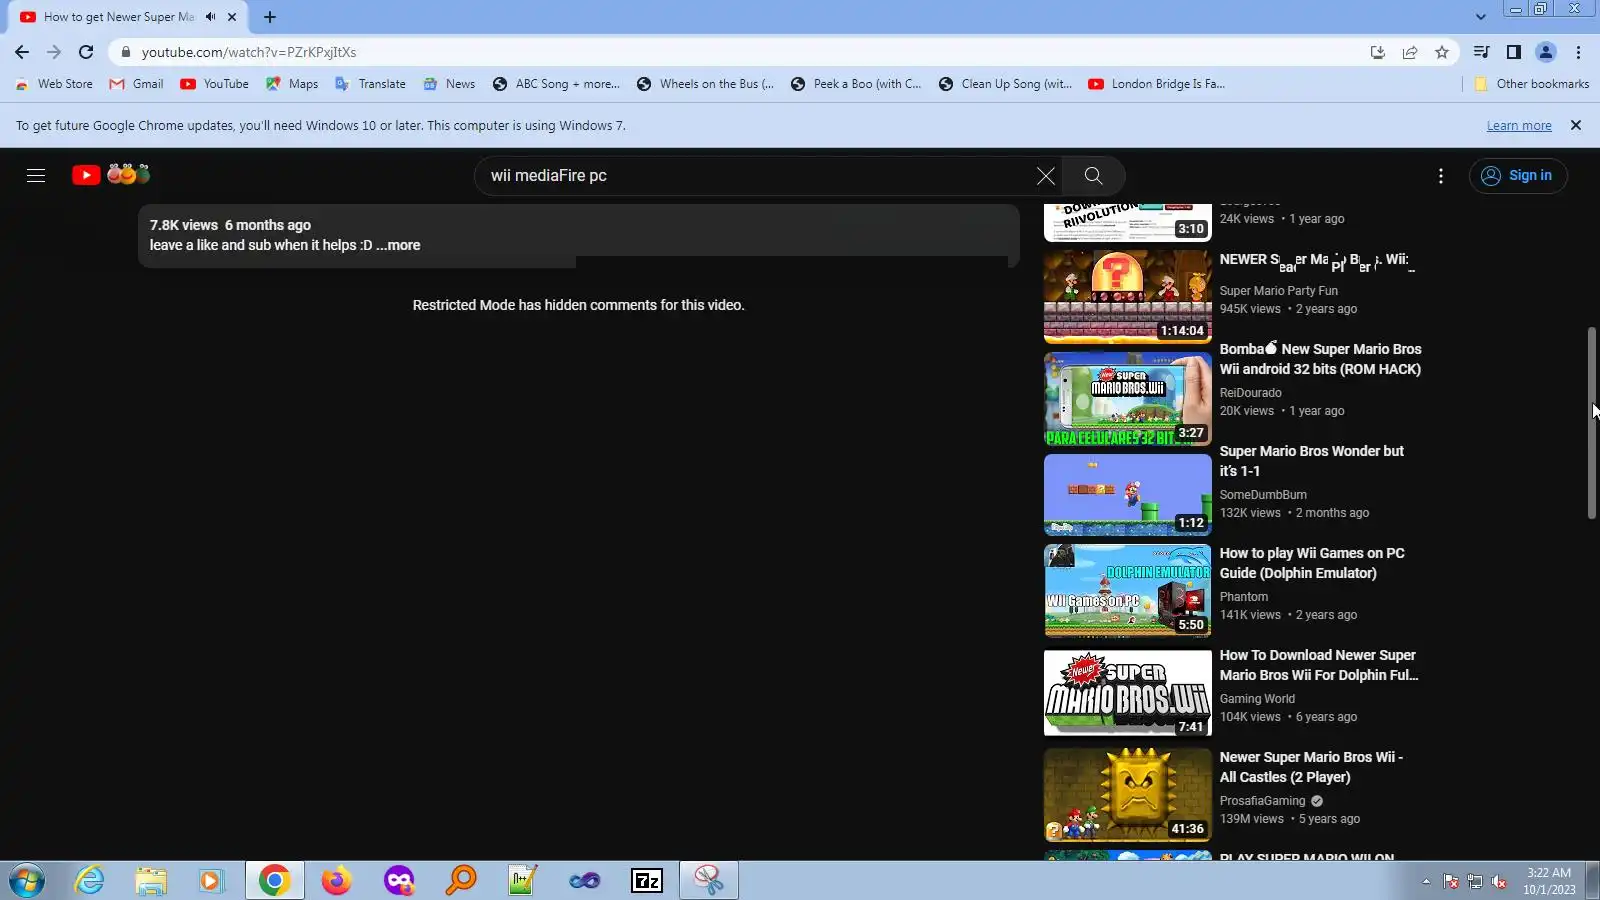Play Super Mario Bros Wonder 1-1 thumbnail

[x=1127, y=495]
